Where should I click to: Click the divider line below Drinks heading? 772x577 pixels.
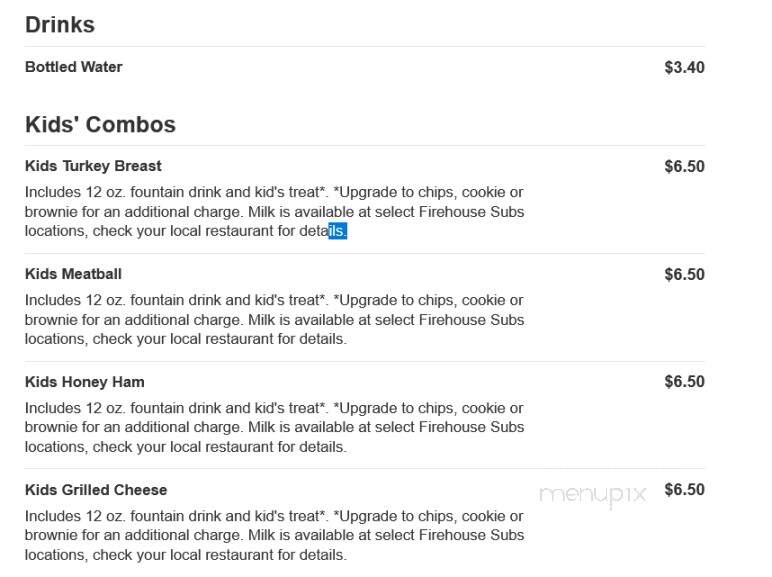pos(364,47)
